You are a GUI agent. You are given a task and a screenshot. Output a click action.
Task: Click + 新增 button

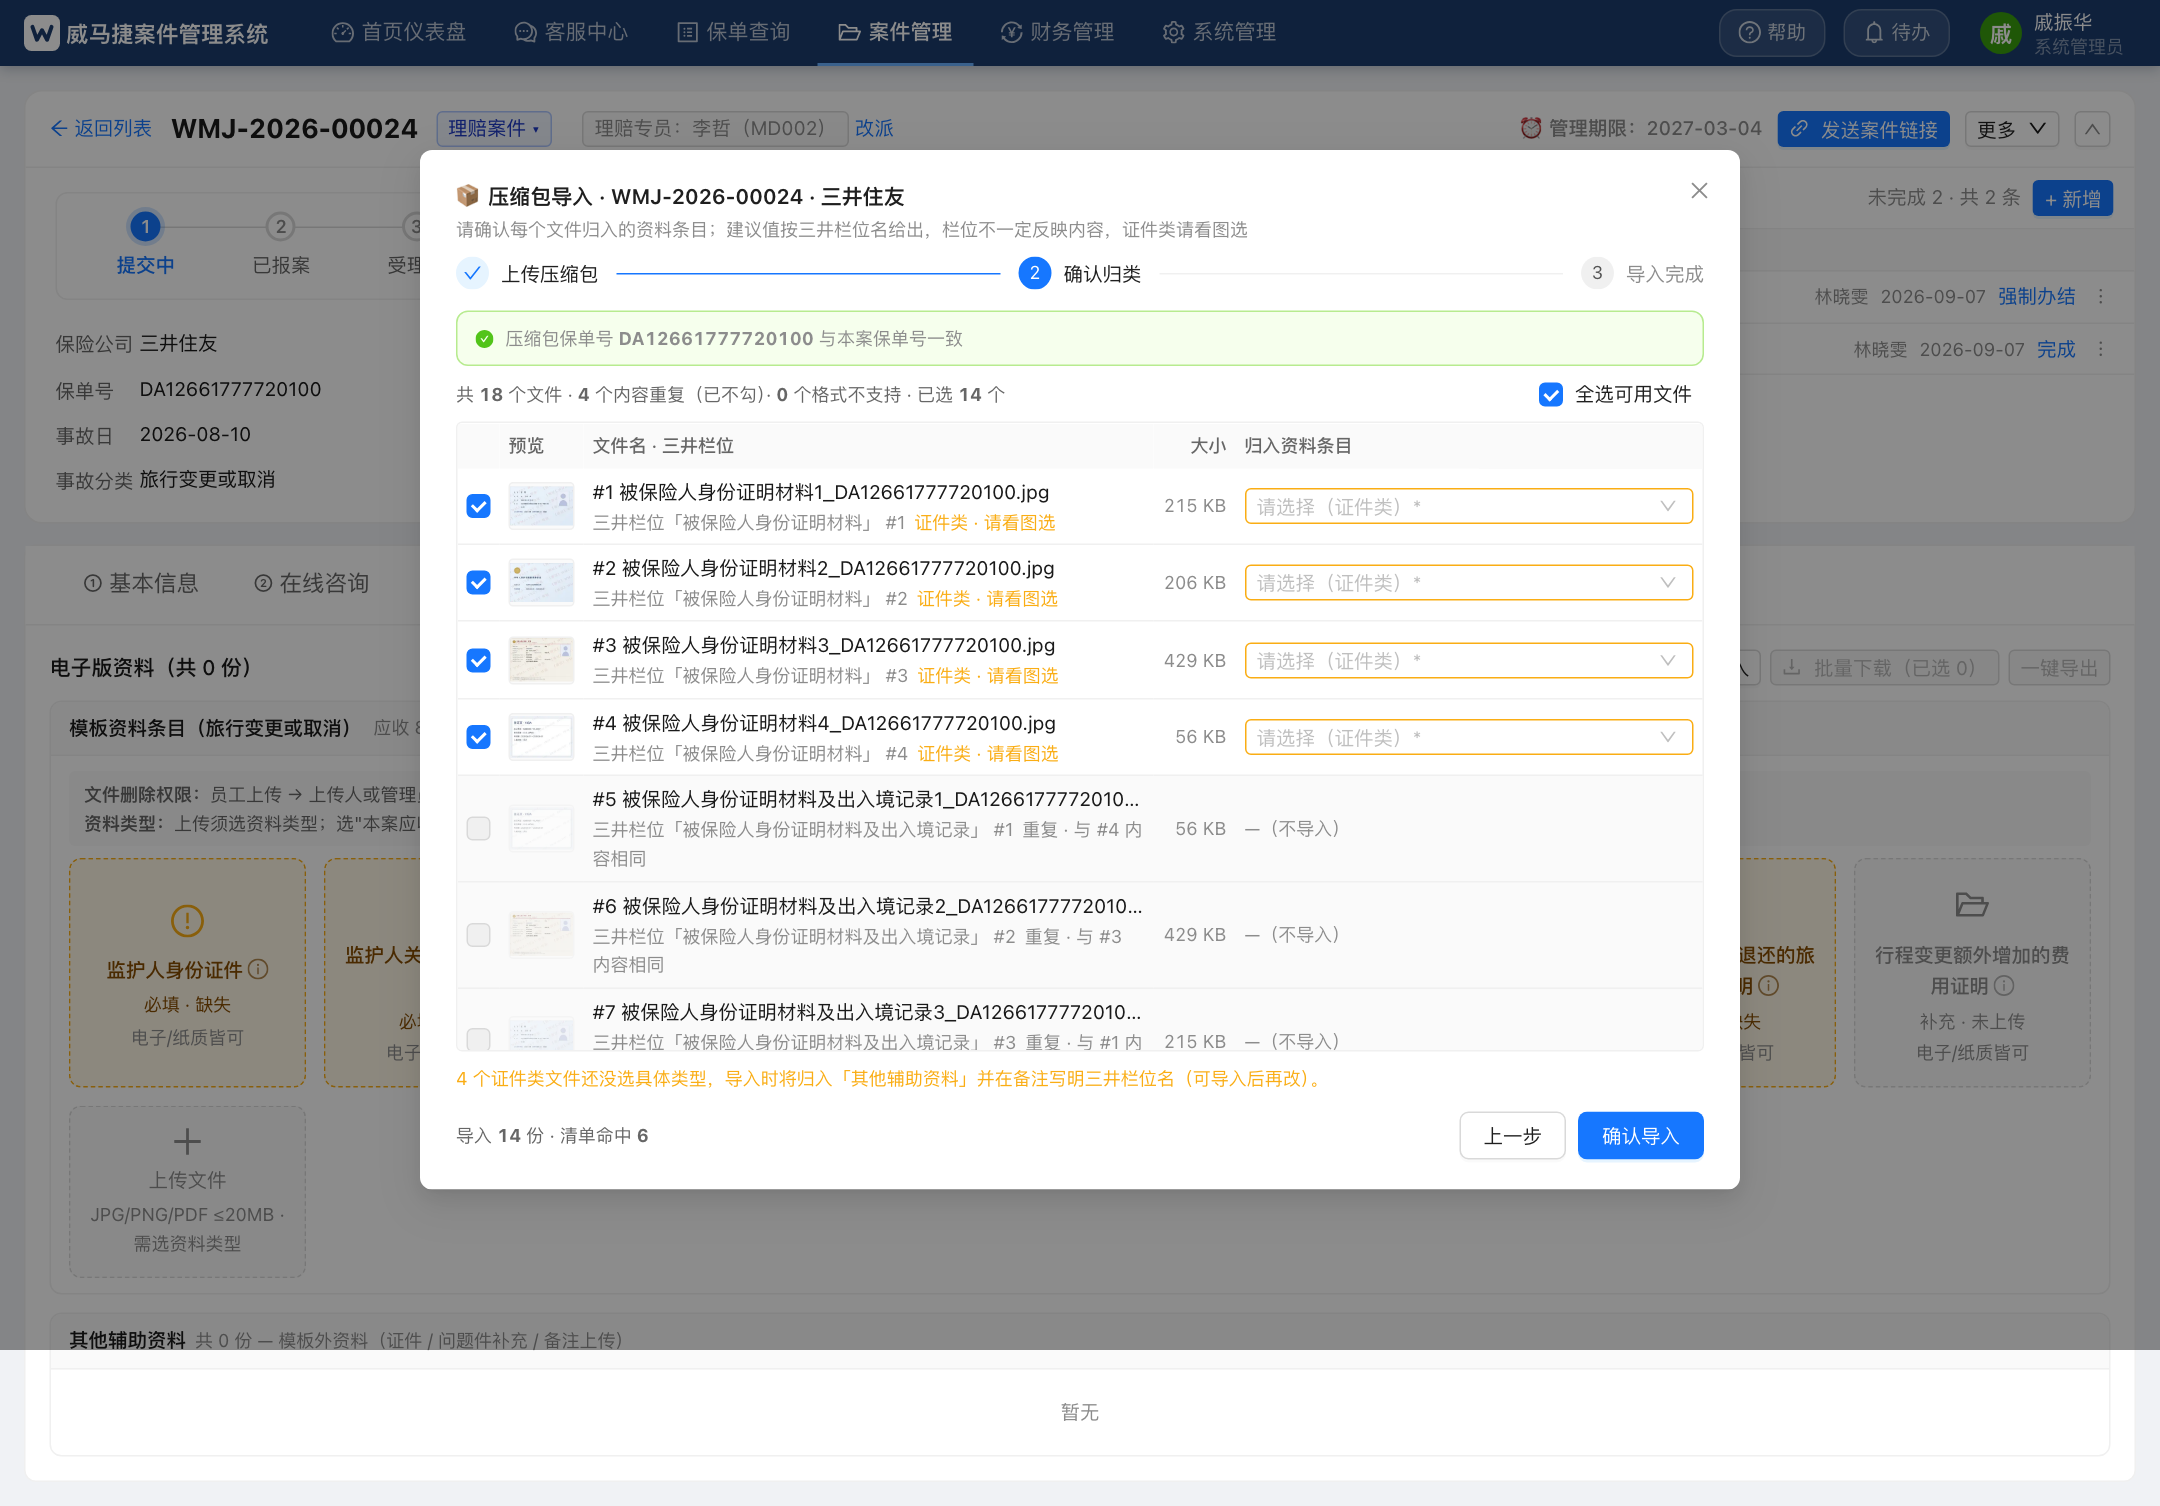pyautogui.click(x=2072, y=199)
